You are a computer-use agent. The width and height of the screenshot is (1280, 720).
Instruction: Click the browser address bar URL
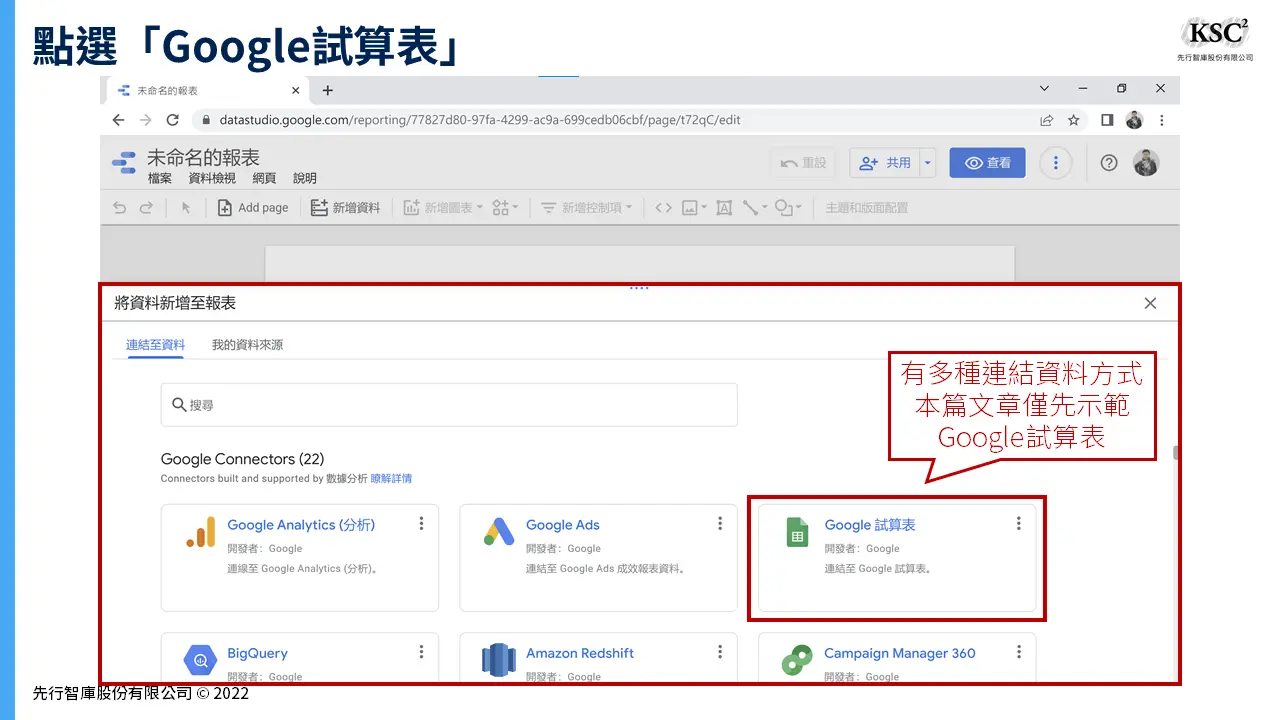[x=480, y=120]
